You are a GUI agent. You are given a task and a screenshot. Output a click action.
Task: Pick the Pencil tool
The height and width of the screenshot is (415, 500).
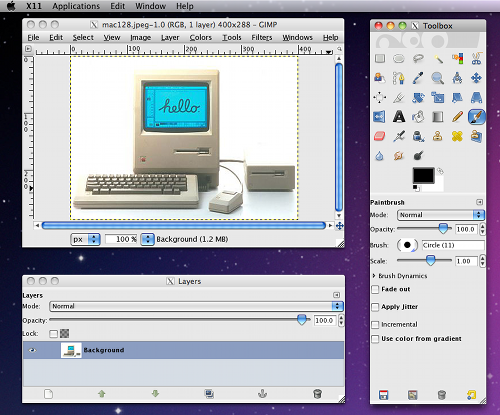click(x=457, y=117)
